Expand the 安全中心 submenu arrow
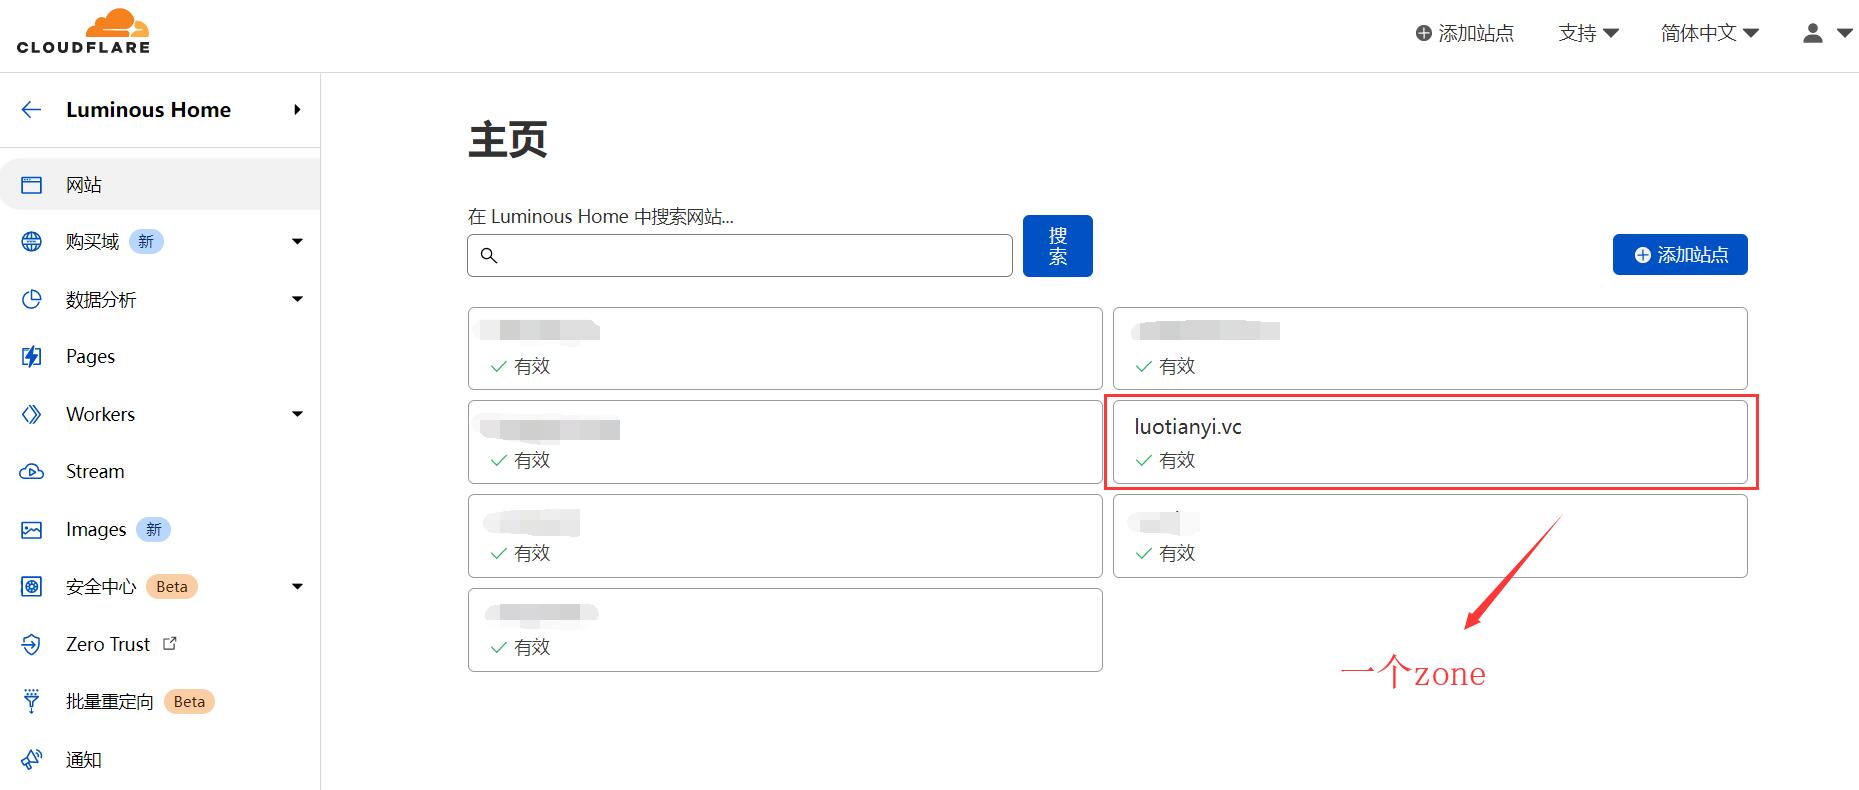 pyautogui.click(x=297, y=587)
